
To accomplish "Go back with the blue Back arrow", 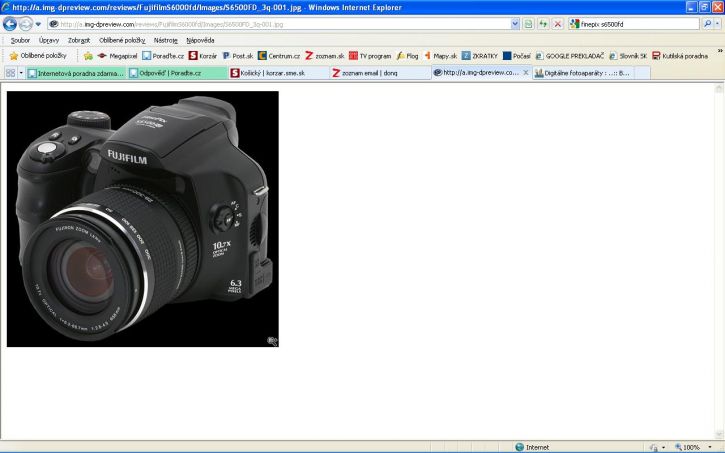I will point(10,24).
